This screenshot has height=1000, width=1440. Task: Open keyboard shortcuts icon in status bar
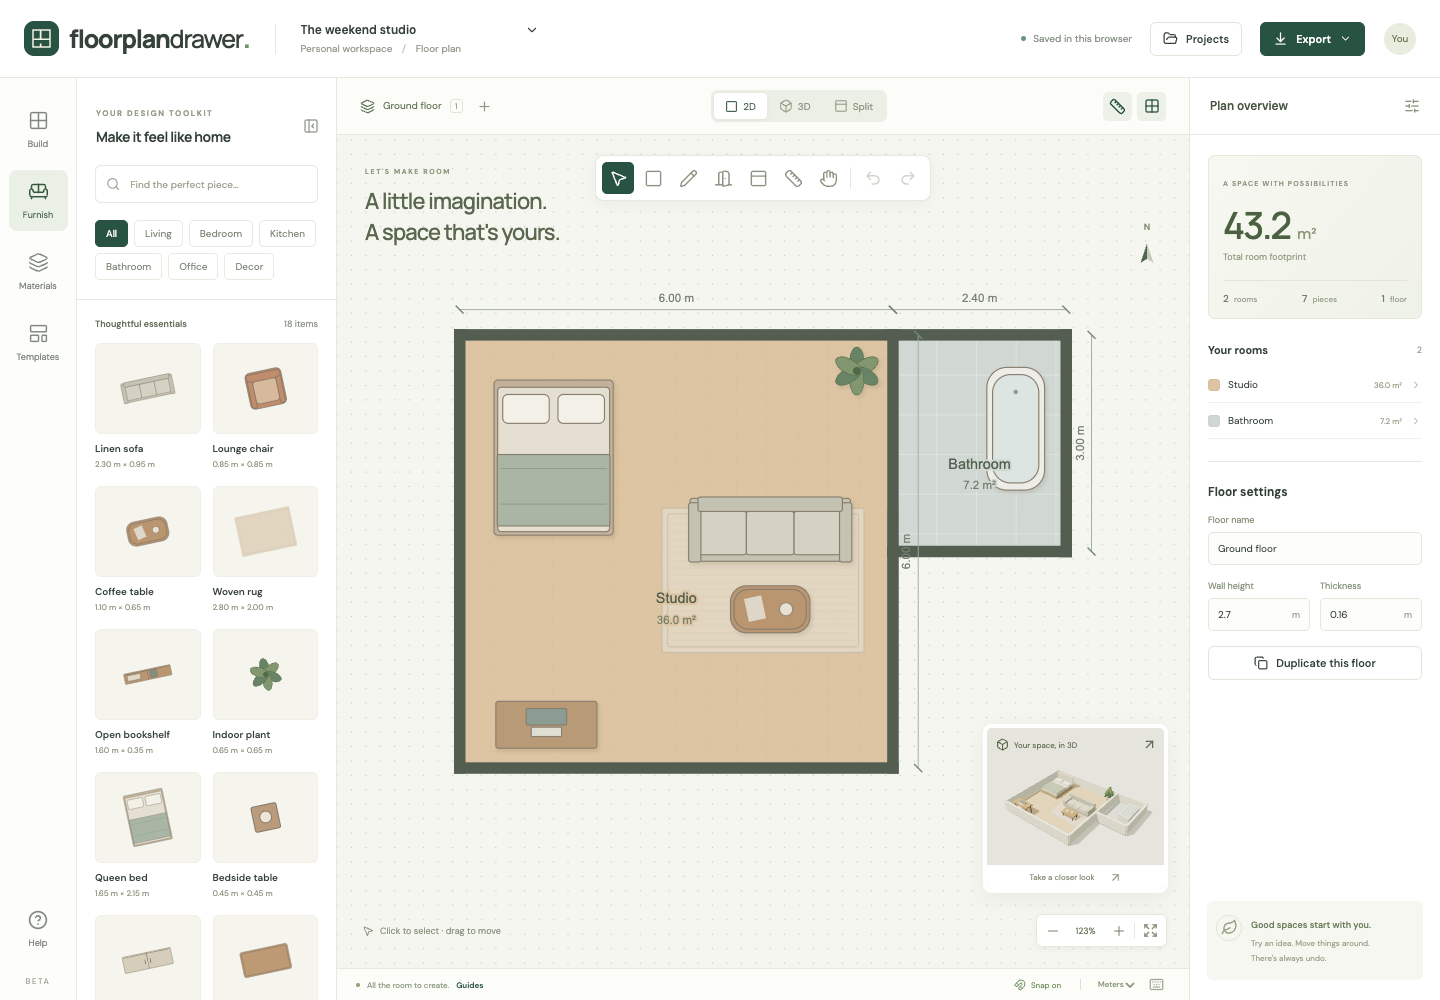pos(1157,985)
